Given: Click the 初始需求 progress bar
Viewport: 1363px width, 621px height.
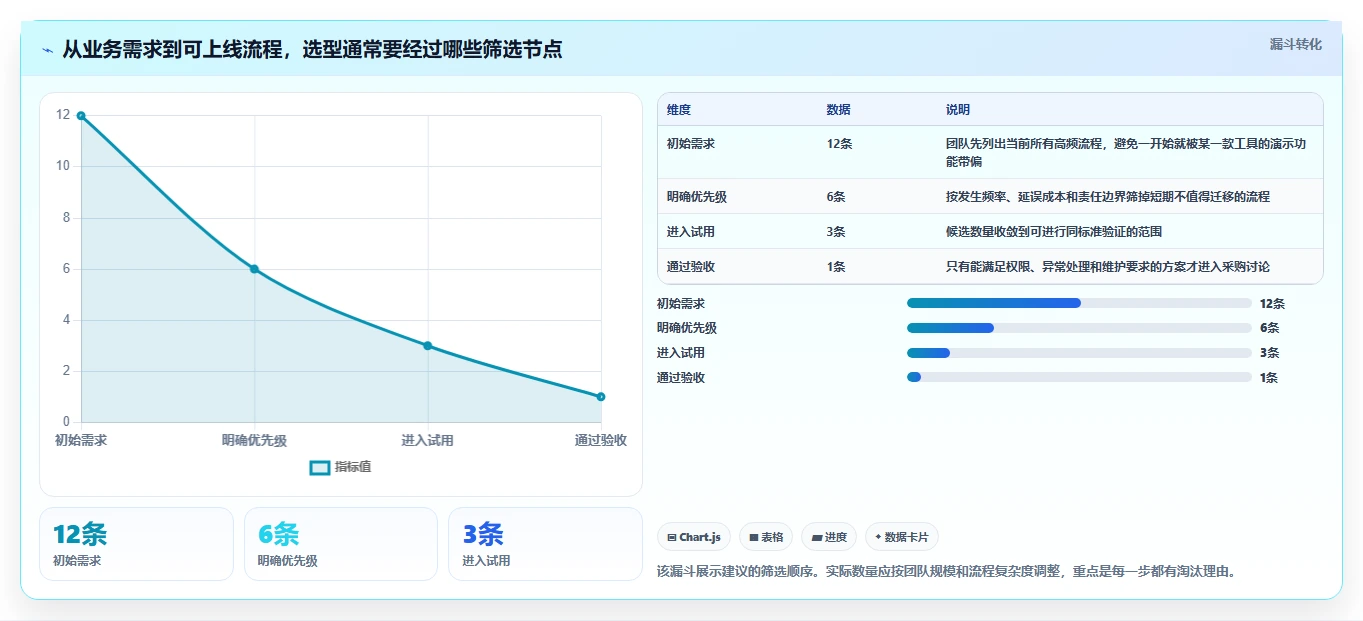Looking at the screenshot, I should pos(1079,303).
